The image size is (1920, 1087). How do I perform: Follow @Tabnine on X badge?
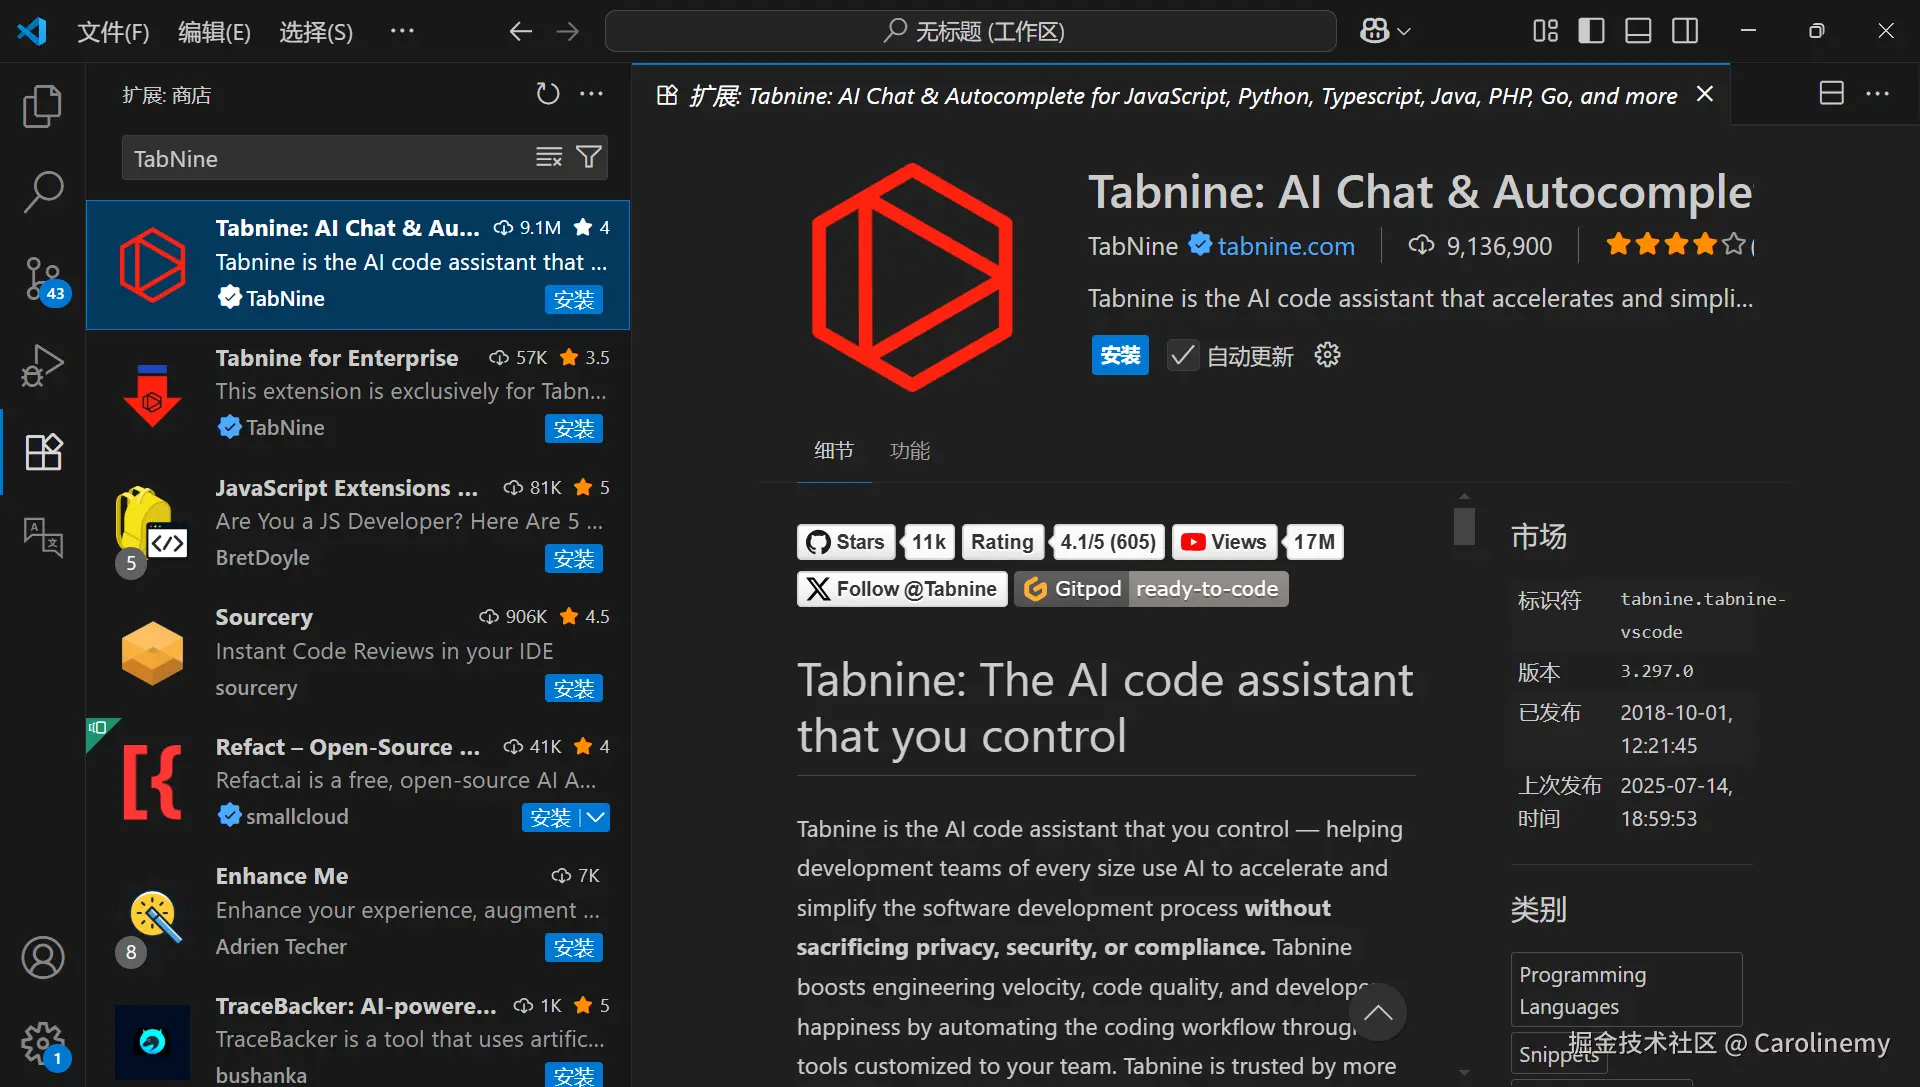902,589
